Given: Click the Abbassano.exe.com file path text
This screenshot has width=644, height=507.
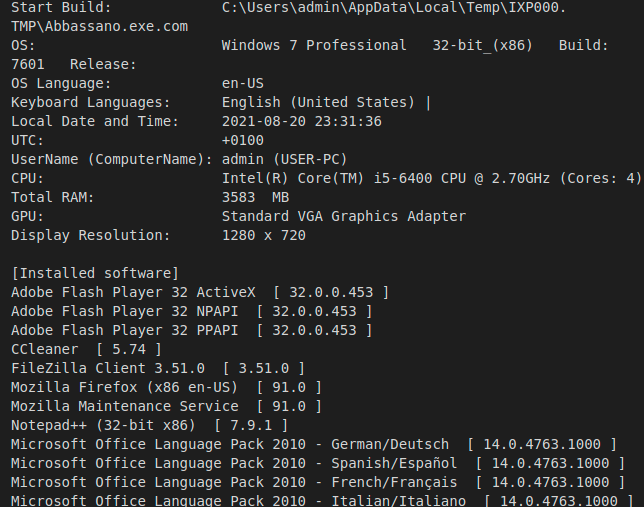Looking at the screenshot, I should (99, 27).
